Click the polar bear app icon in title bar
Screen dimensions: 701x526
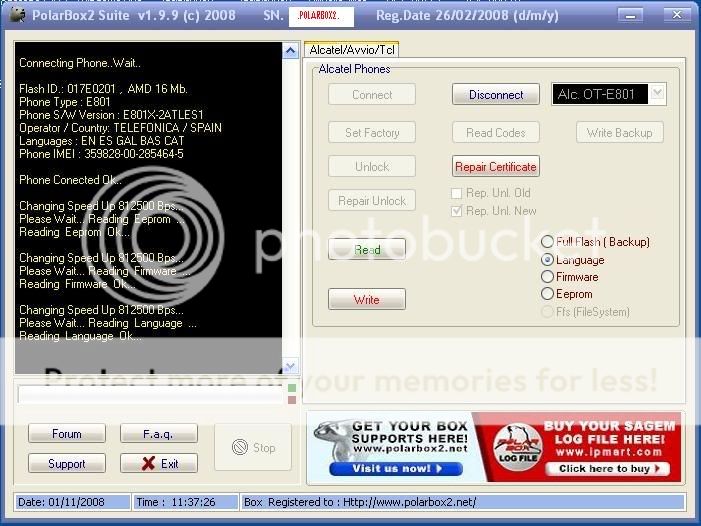(17, 15)
